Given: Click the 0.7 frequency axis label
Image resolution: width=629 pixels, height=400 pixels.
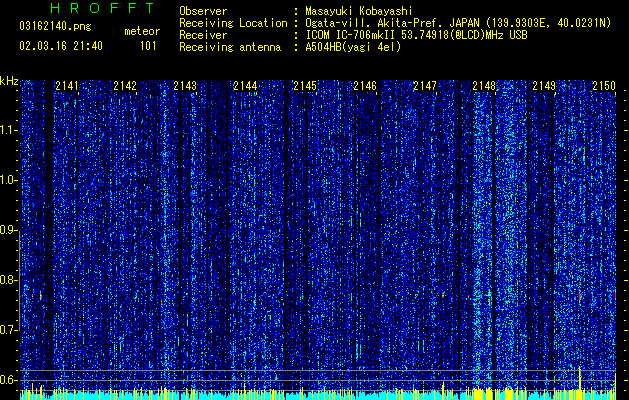Looking at the screenshot, I should coord(9,330).
